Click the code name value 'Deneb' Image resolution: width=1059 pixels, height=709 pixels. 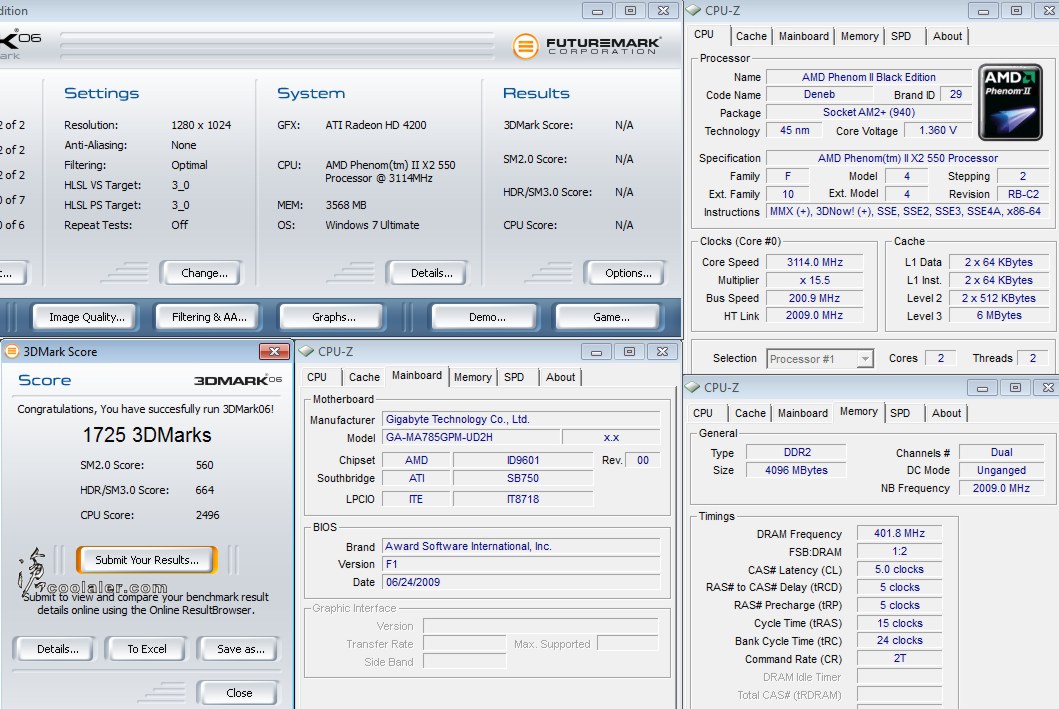point(819,95)
